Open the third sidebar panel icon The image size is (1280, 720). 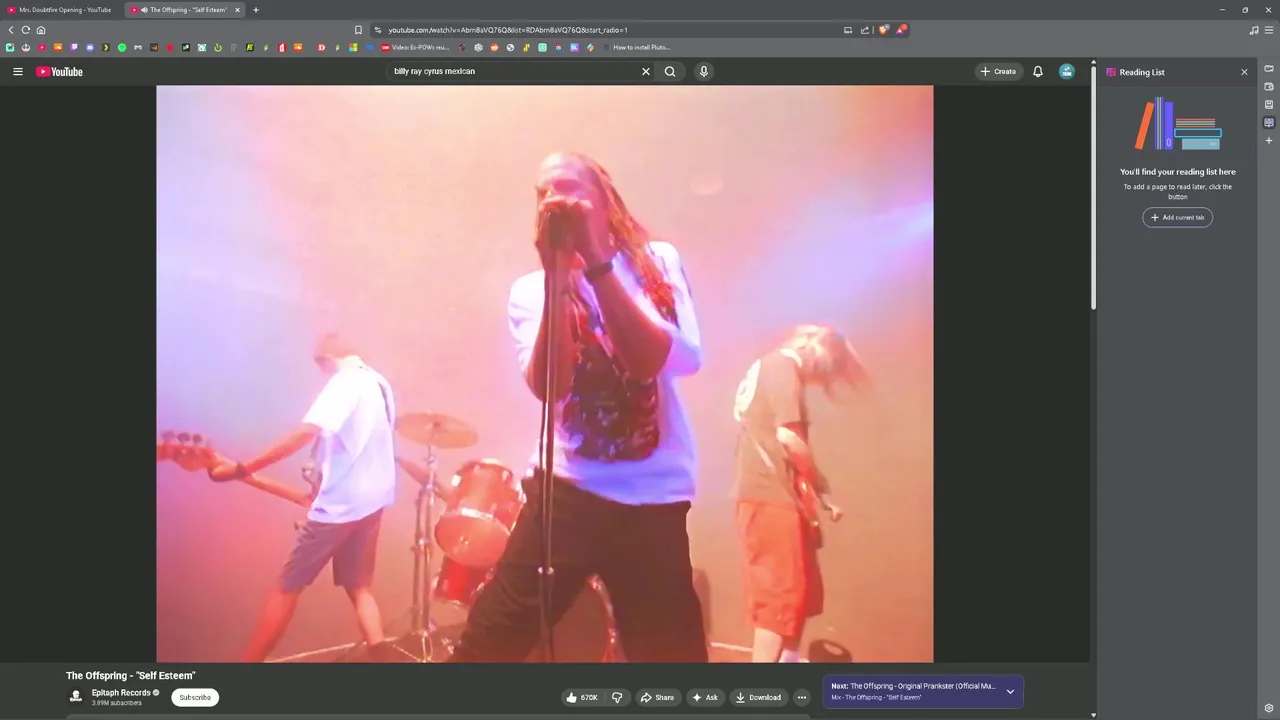1269,105
